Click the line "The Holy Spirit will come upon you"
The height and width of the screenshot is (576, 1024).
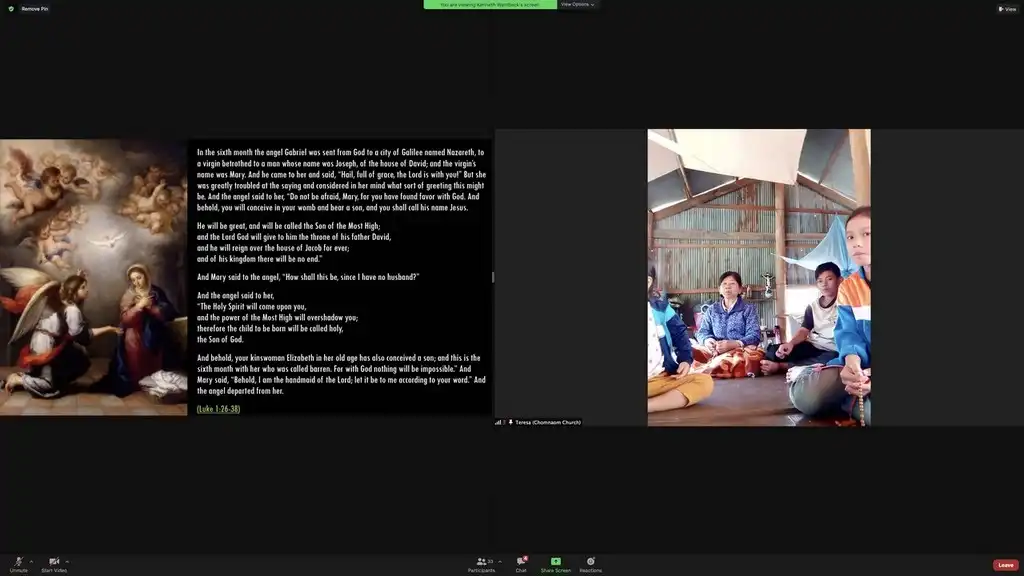tap(251, 306)
